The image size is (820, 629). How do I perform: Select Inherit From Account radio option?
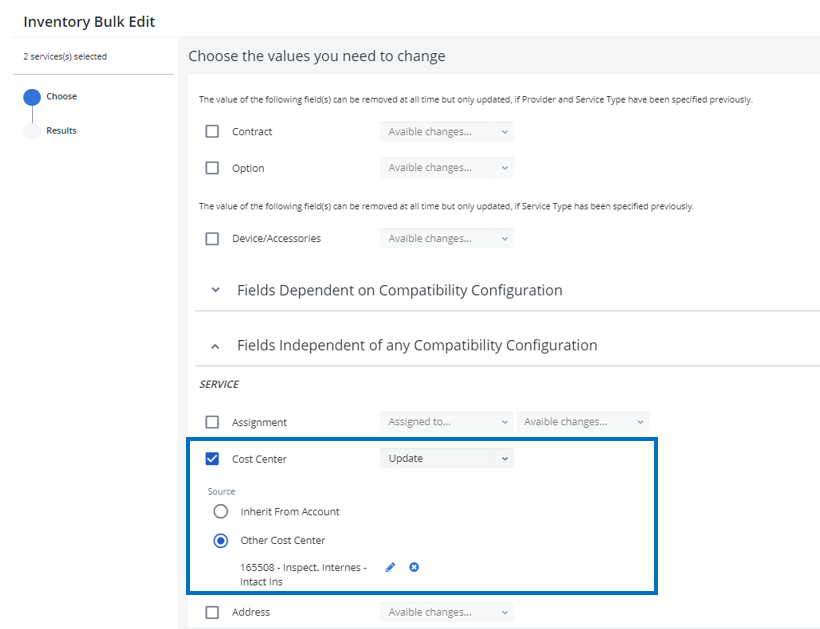[221, 511]
